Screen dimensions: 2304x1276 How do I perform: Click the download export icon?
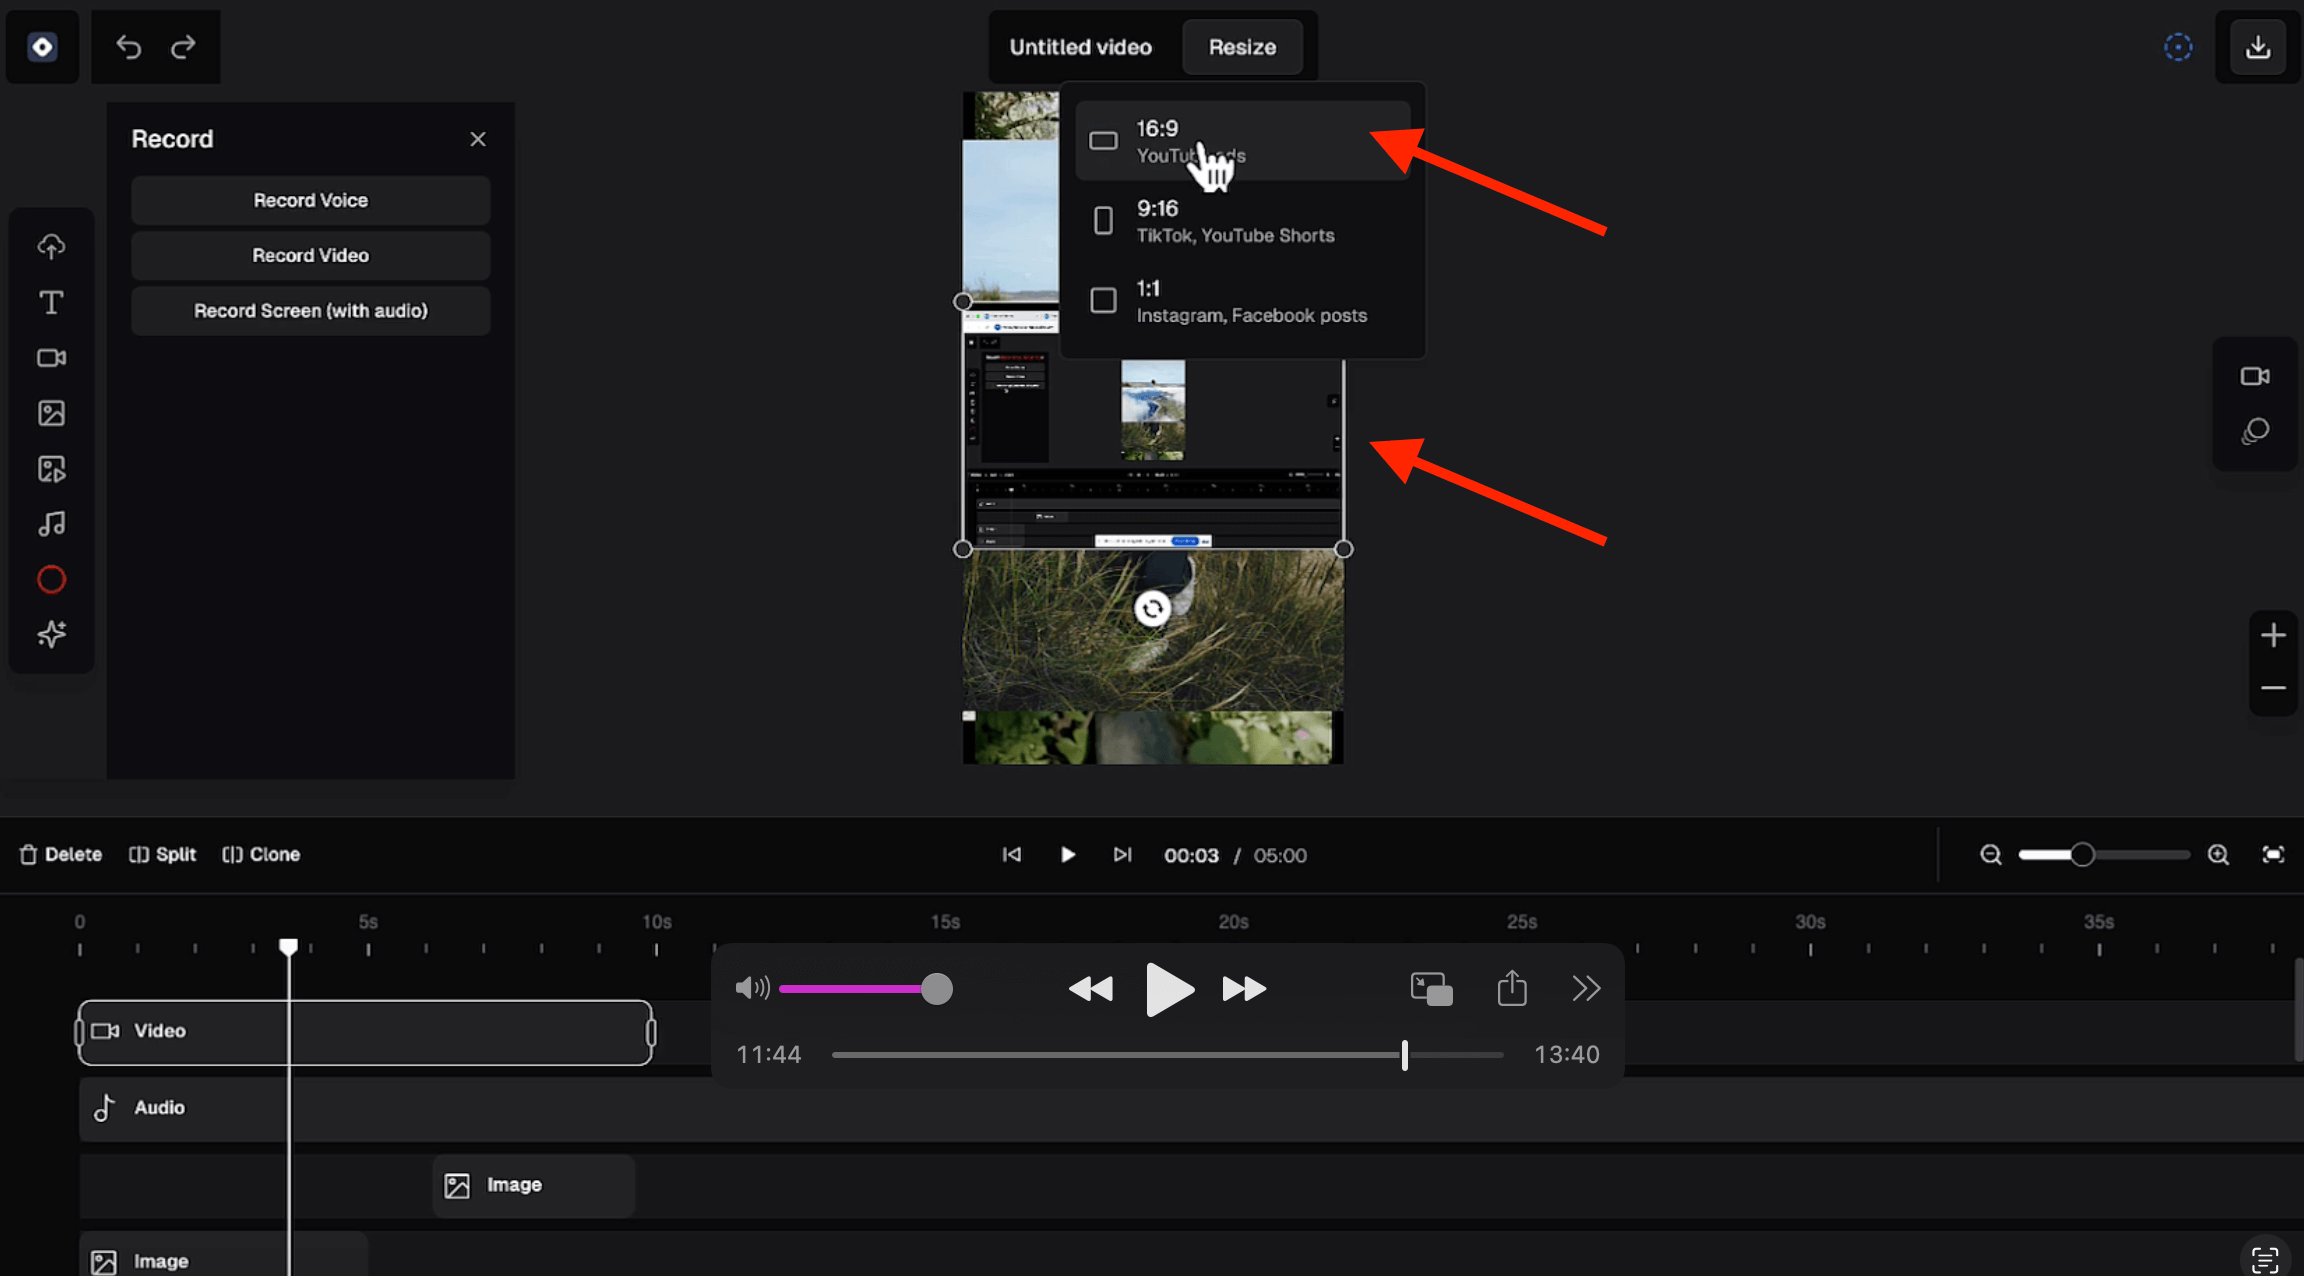coord(2257,47)
